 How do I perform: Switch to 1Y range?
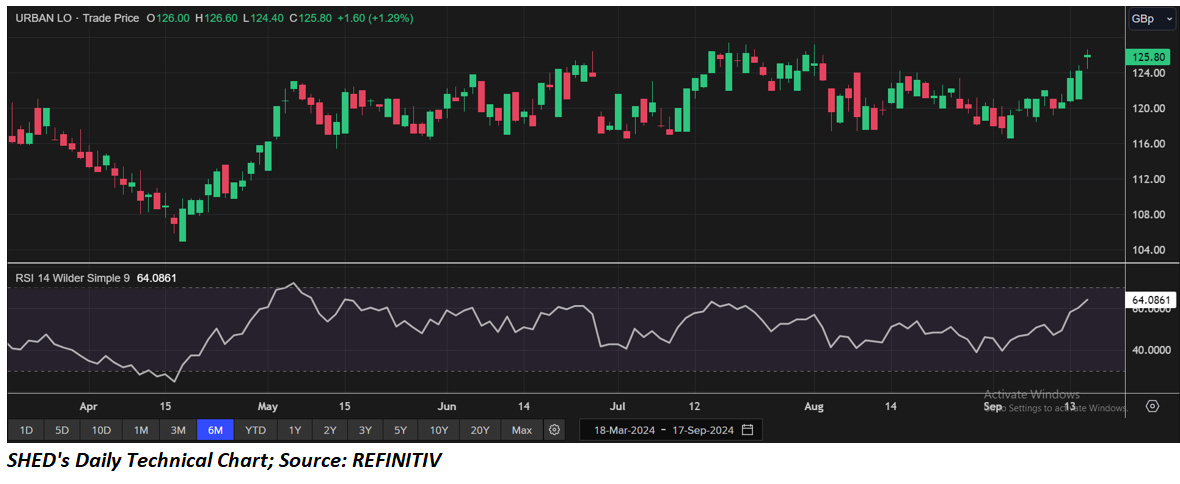click(295, 431)
